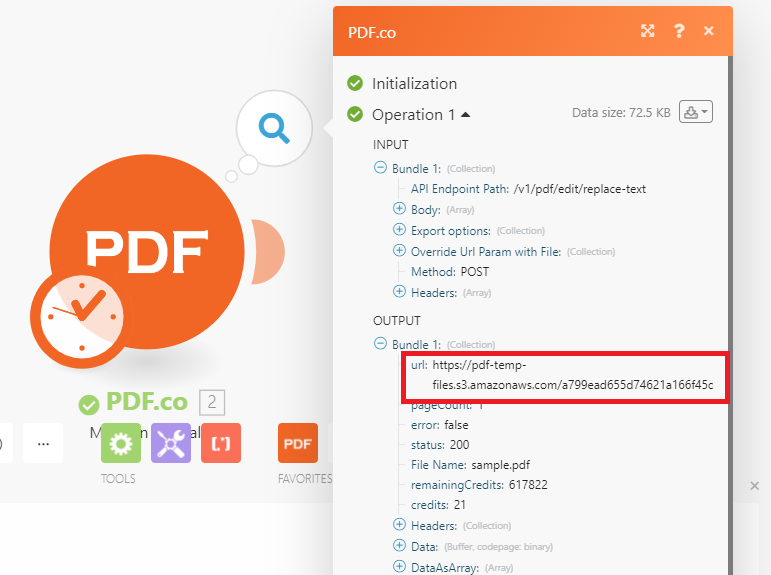Open the red brackets text parser icon
The height and width of the screenshot is (575, 771).
[221, 443]
